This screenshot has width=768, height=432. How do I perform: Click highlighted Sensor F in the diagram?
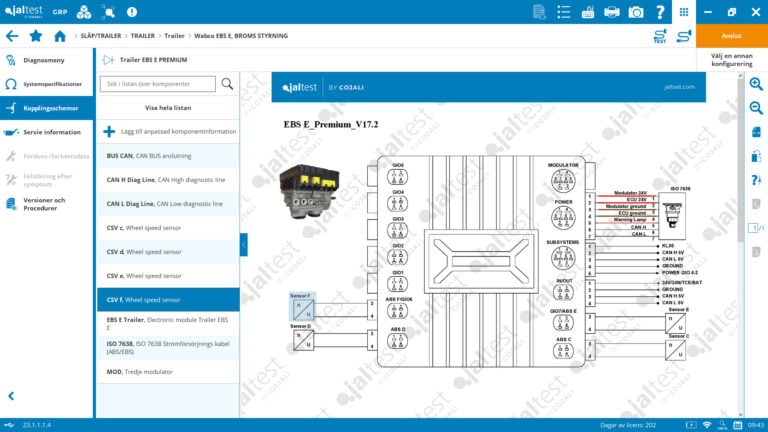tap(302, 307)
